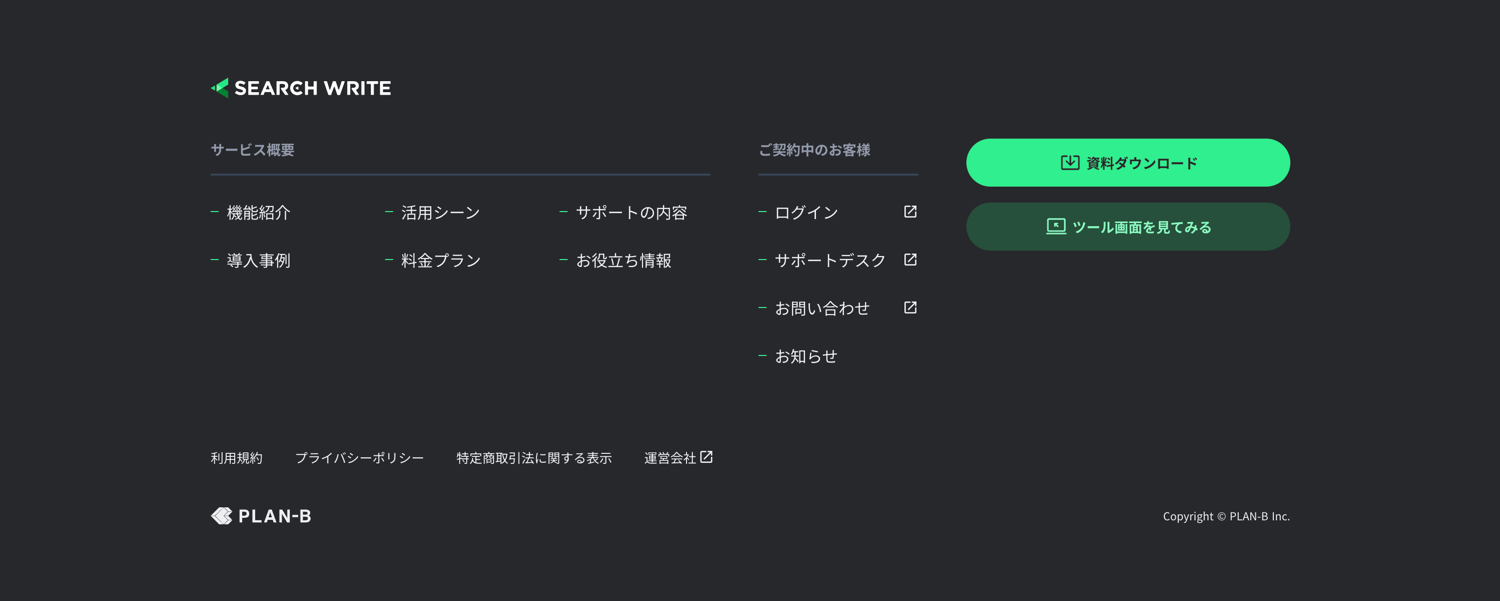Go to 活用シーン page
The height and width of the screenshot is (601, 1500).
point(440,212)
